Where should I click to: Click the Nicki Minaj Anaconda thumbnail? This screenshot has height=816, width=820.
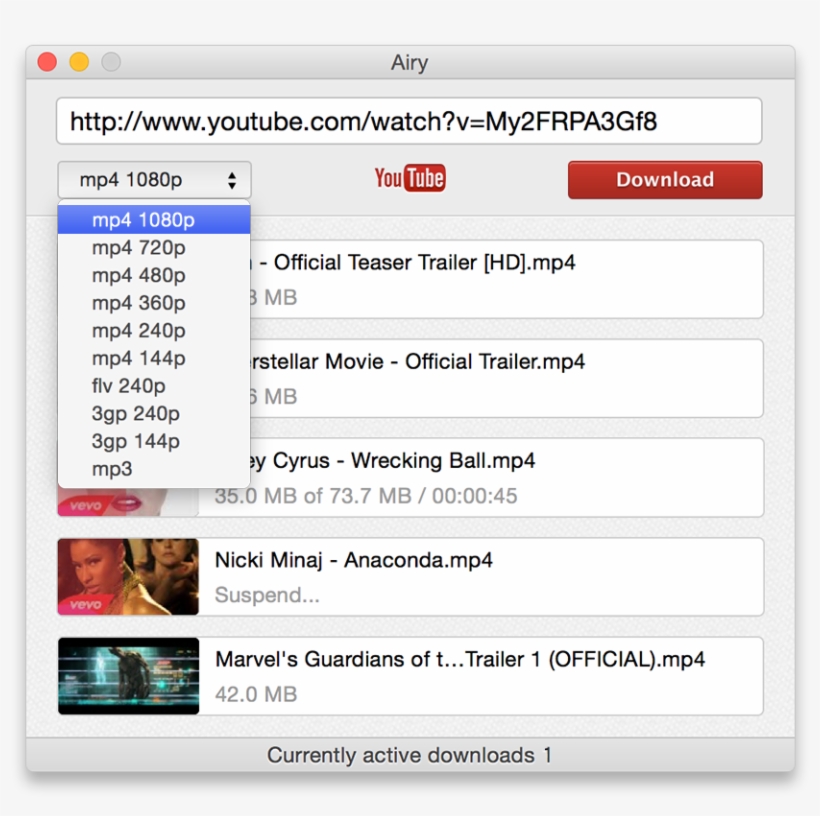tap(128, 577)
